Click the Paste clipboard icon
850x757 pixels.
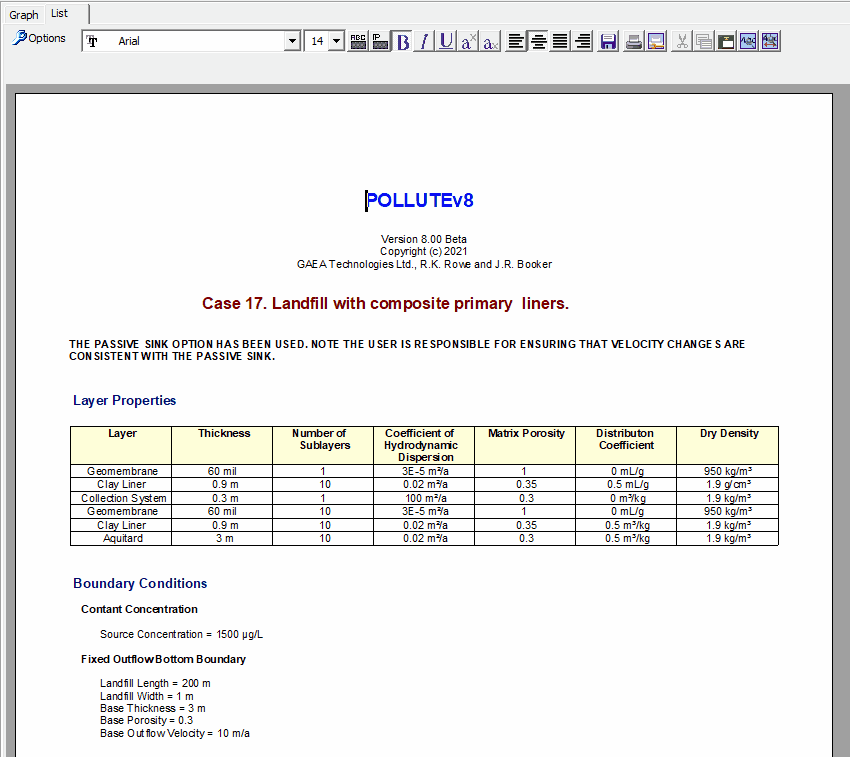(x=726, y=41)
